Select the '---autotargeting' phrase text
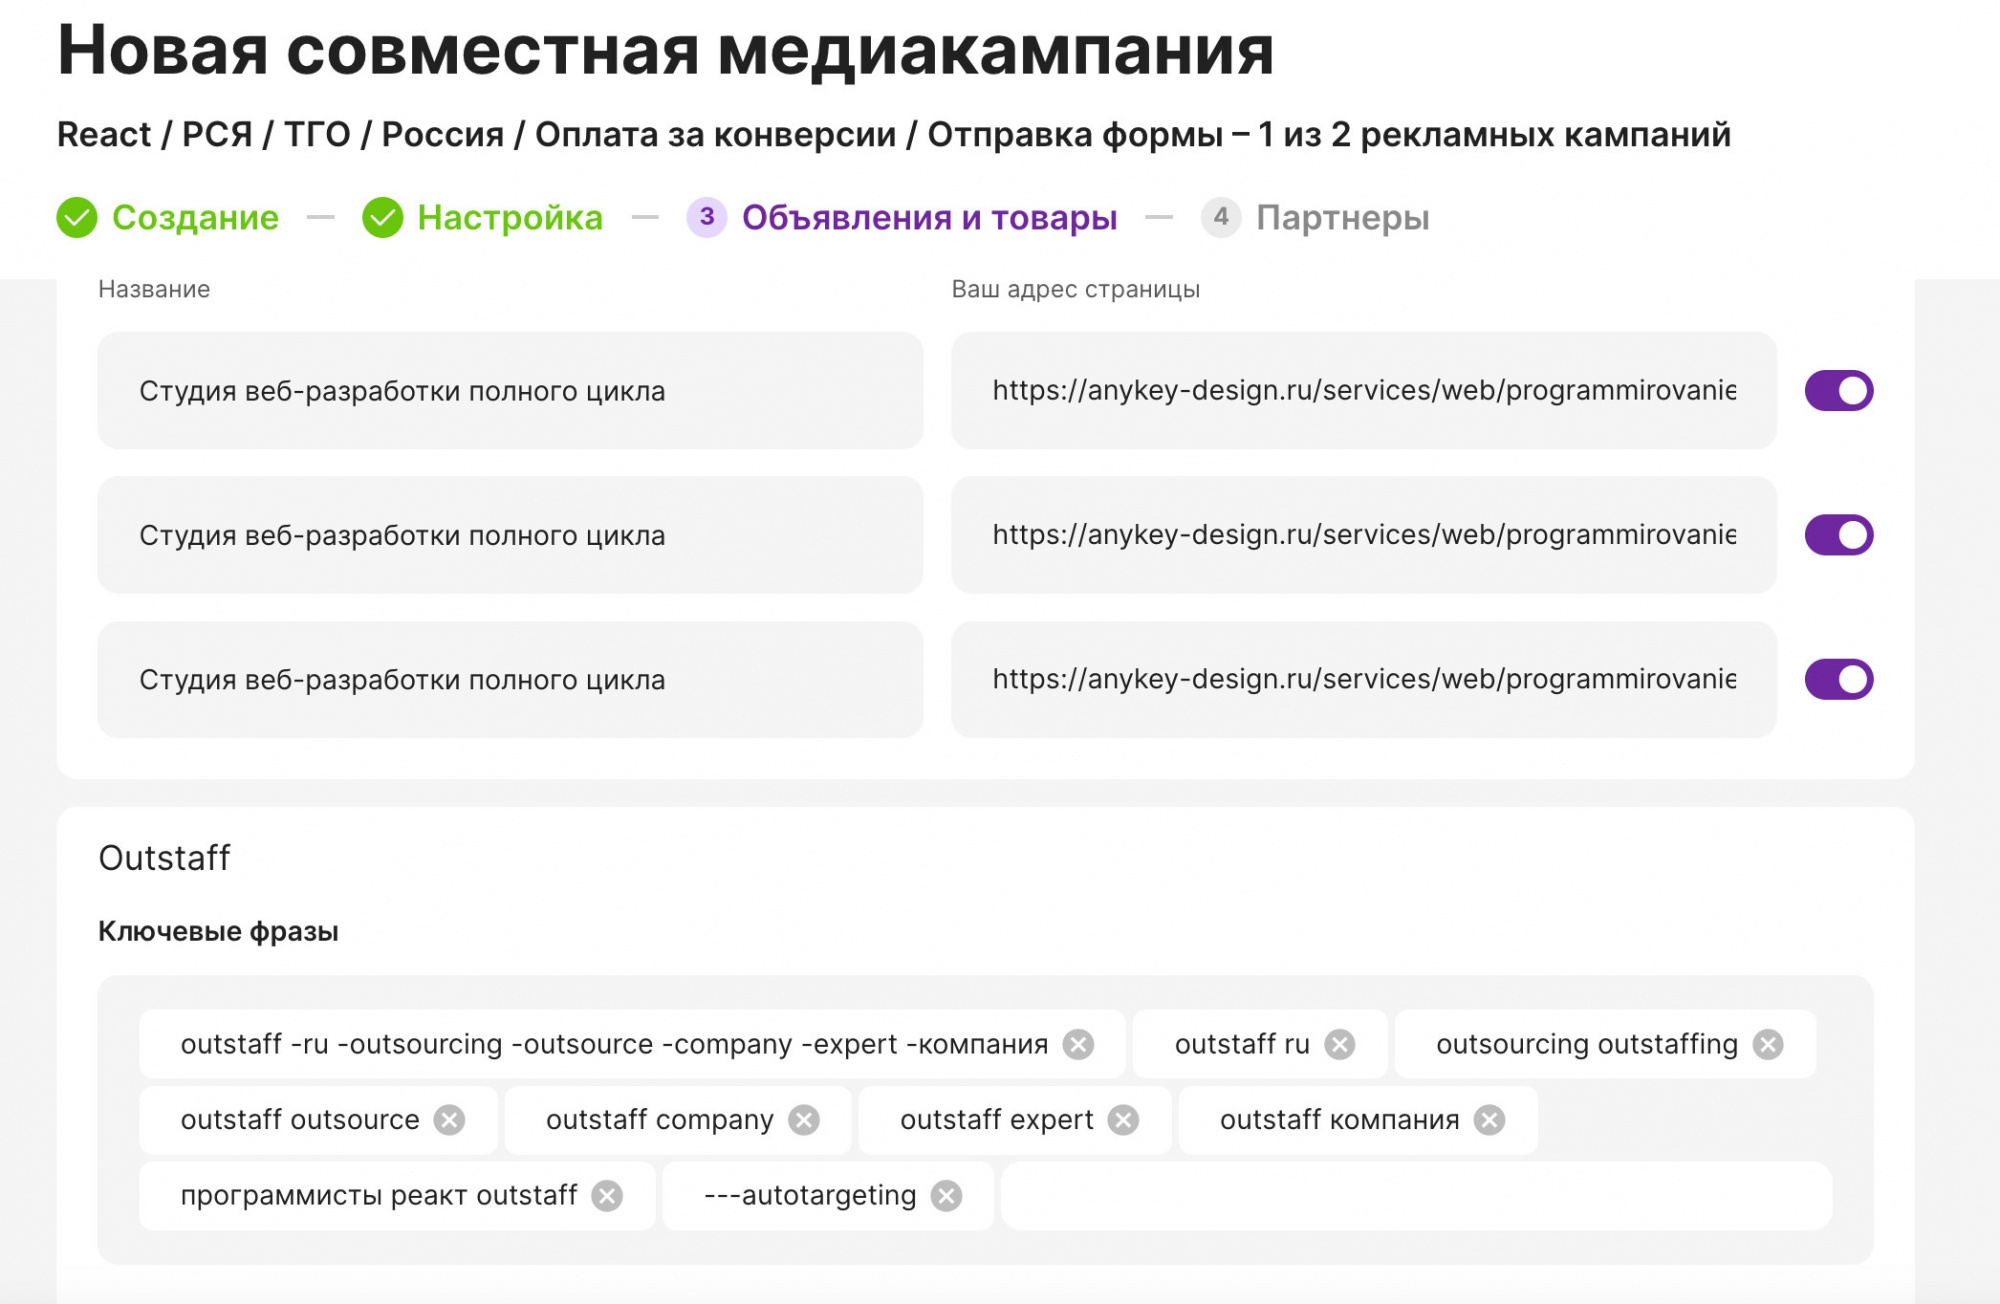2000x1304 pixels. pos(810,1196)
